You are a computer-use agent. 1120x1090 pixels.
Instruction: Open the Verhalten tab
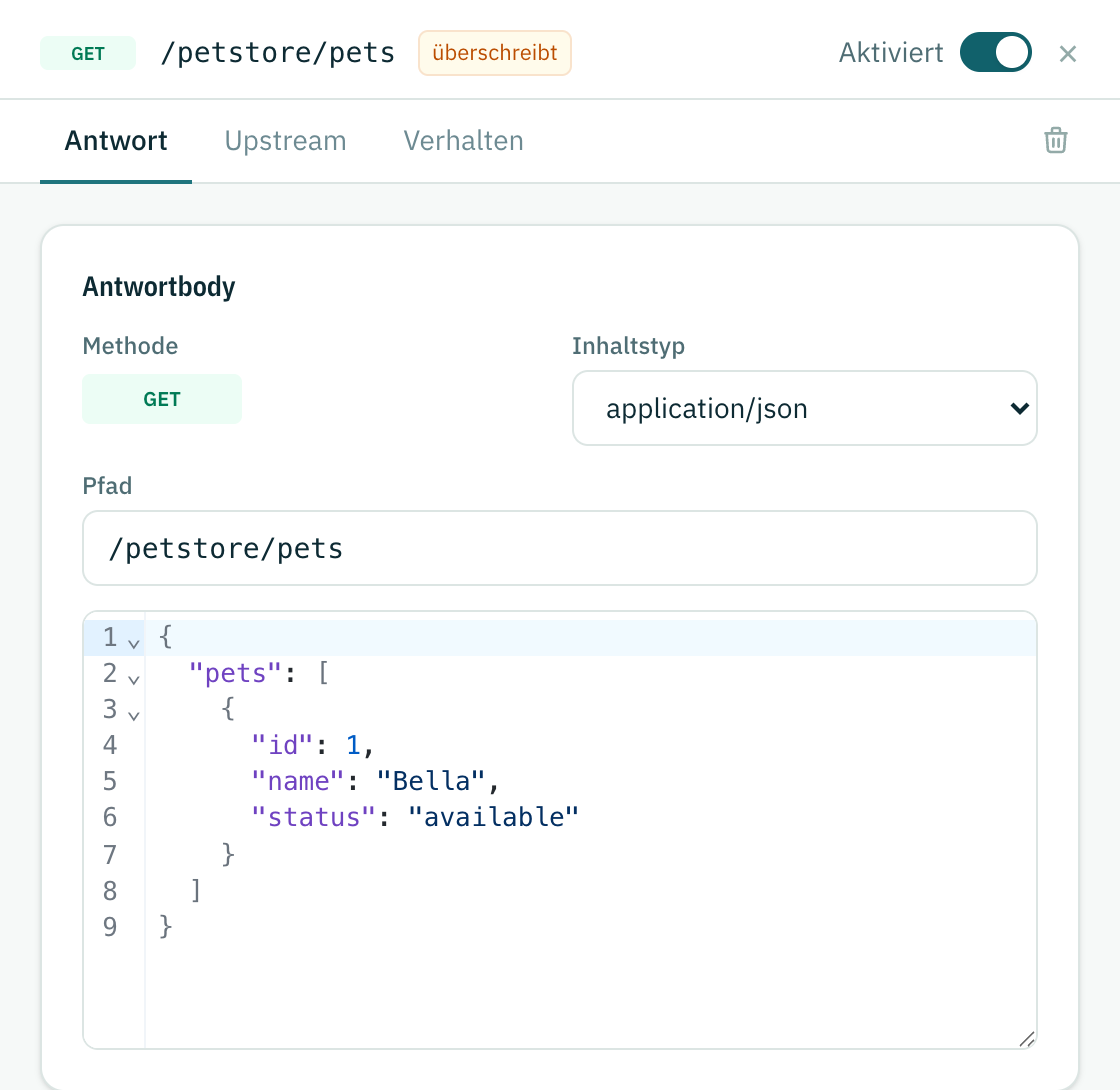(x=463, y=141)
